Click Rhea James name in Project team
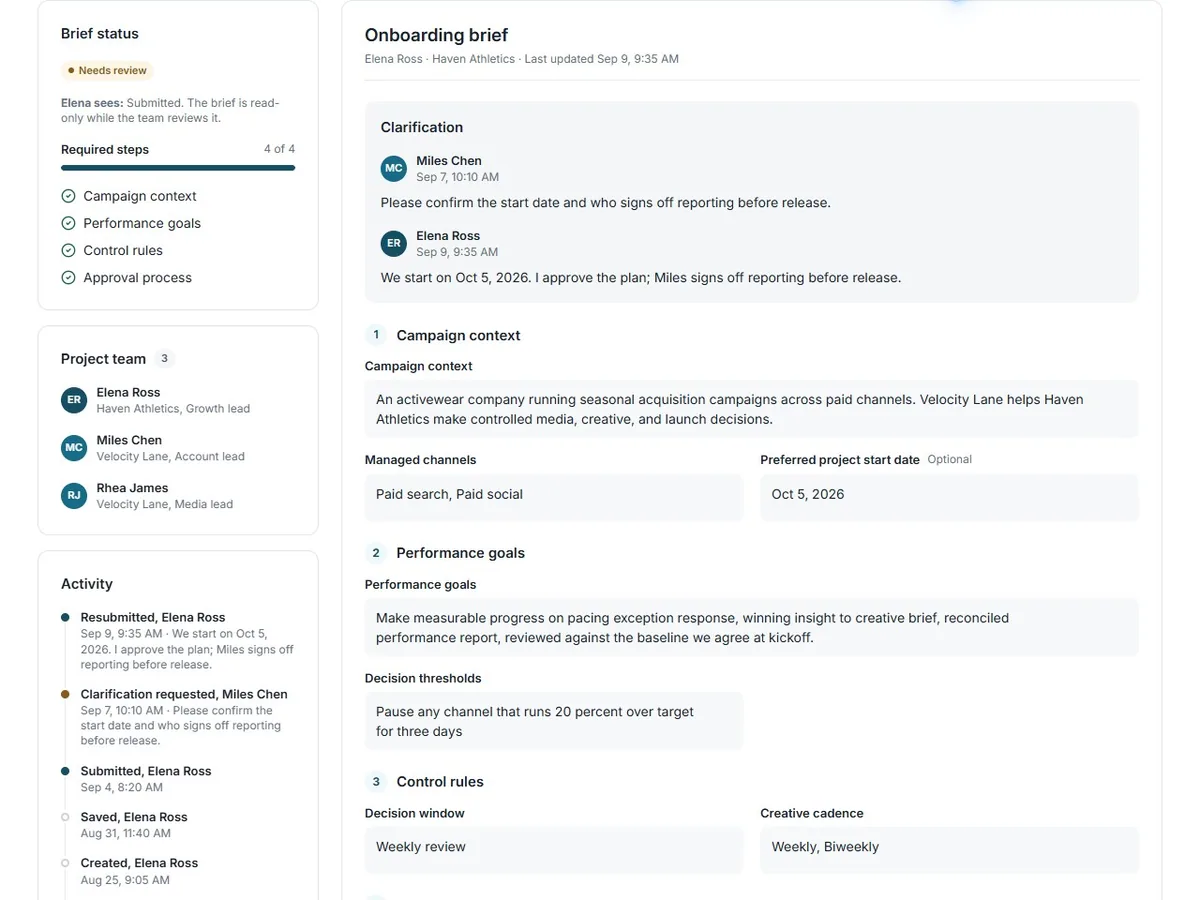The image size is (1200, 900). pos(132,488)
